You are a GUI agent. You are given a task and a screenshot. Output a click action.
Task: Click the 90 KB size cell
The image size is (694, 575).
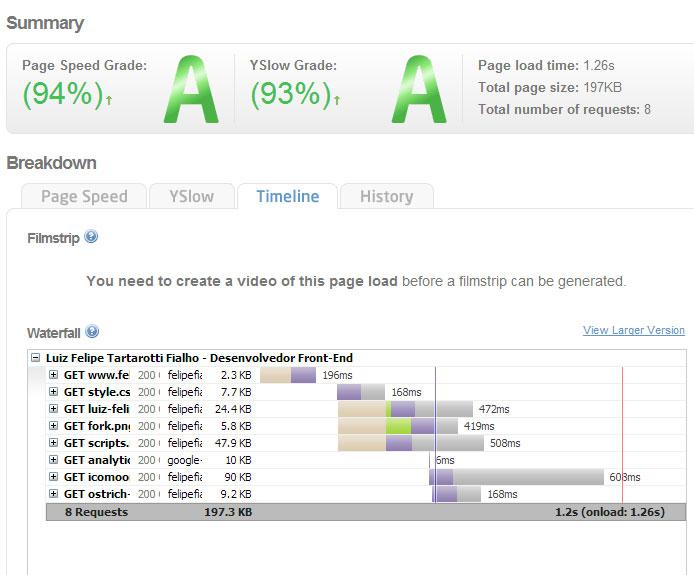tap(238, 477)
